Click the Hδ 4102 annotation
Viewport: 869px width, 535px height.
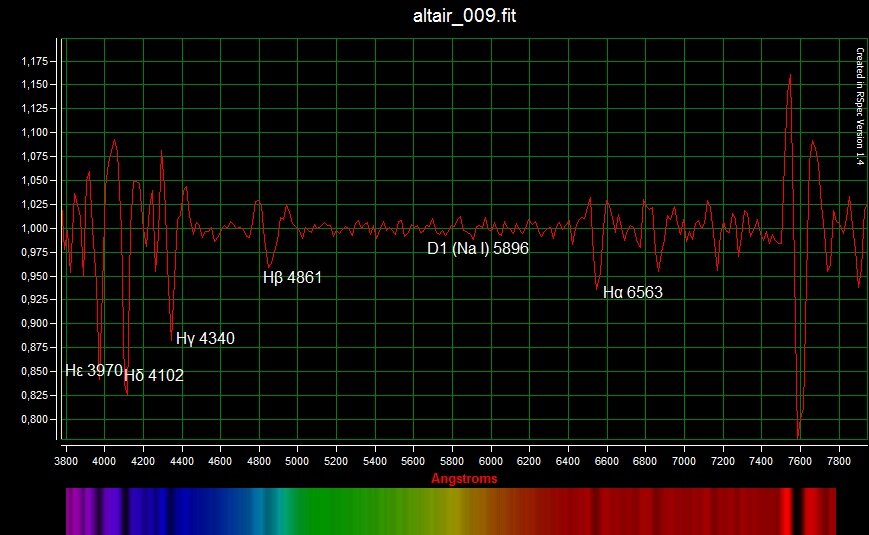154,375
